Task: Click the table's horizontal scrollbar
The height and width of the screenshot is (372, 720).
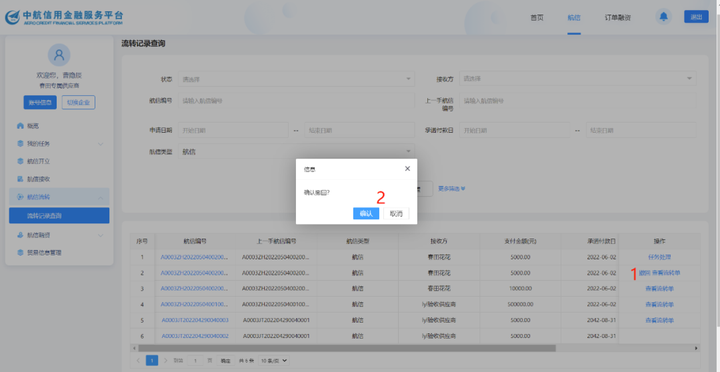Action: tap(347, 348)
